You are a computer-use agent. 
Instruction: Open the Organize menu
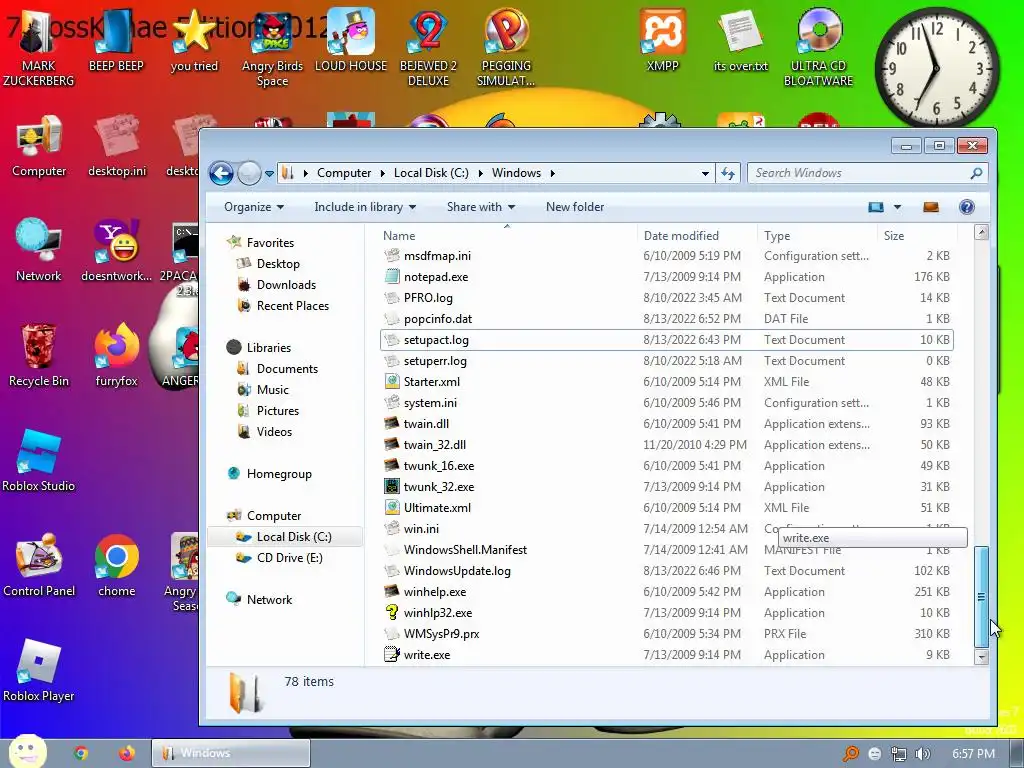click(253, 207)
